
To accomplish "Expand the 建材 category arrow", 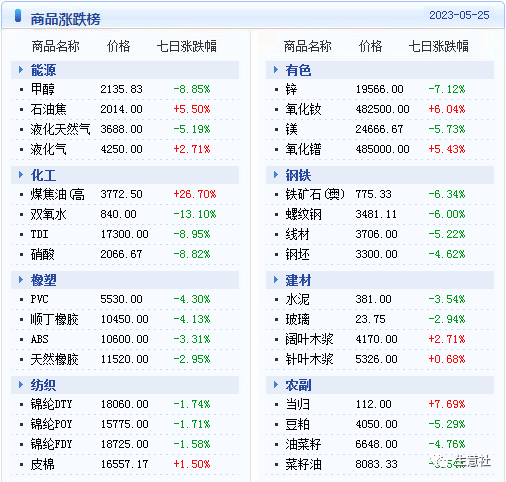I will point(276,280).
